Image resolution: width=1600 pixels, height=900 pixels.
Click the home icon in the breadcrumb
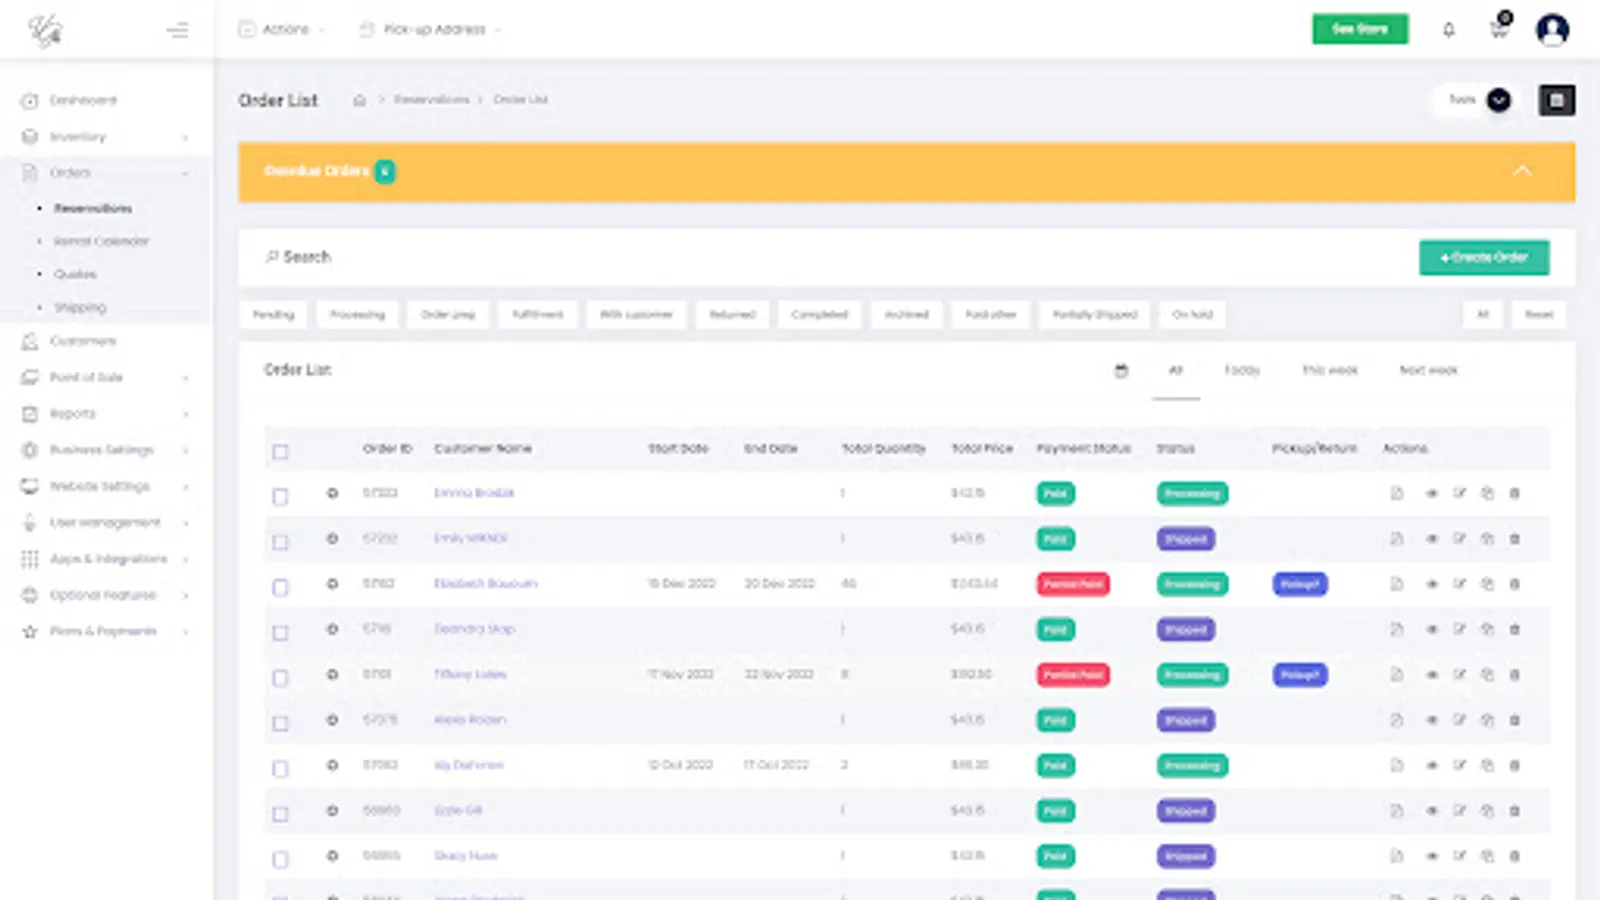click(359, 100)
